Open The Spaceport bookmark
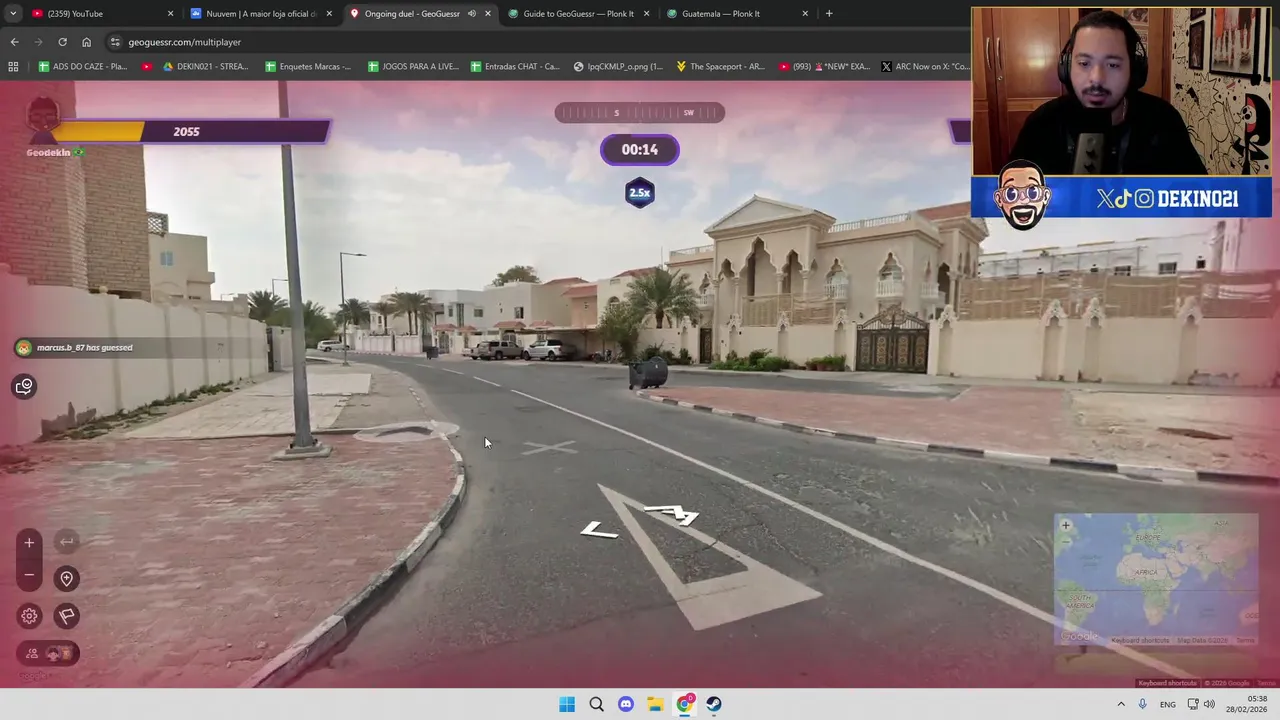The height and width of the screenshot is (720, 1280). click(x=720, y=67)
